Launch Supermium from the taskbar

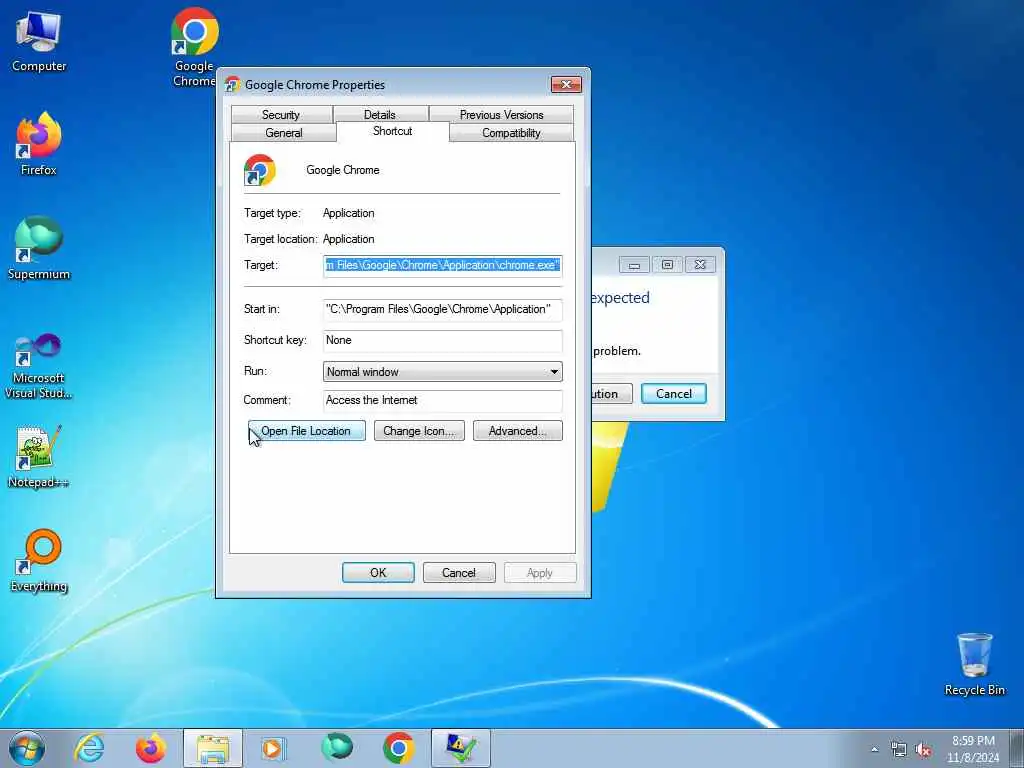(x=337, y=748)
